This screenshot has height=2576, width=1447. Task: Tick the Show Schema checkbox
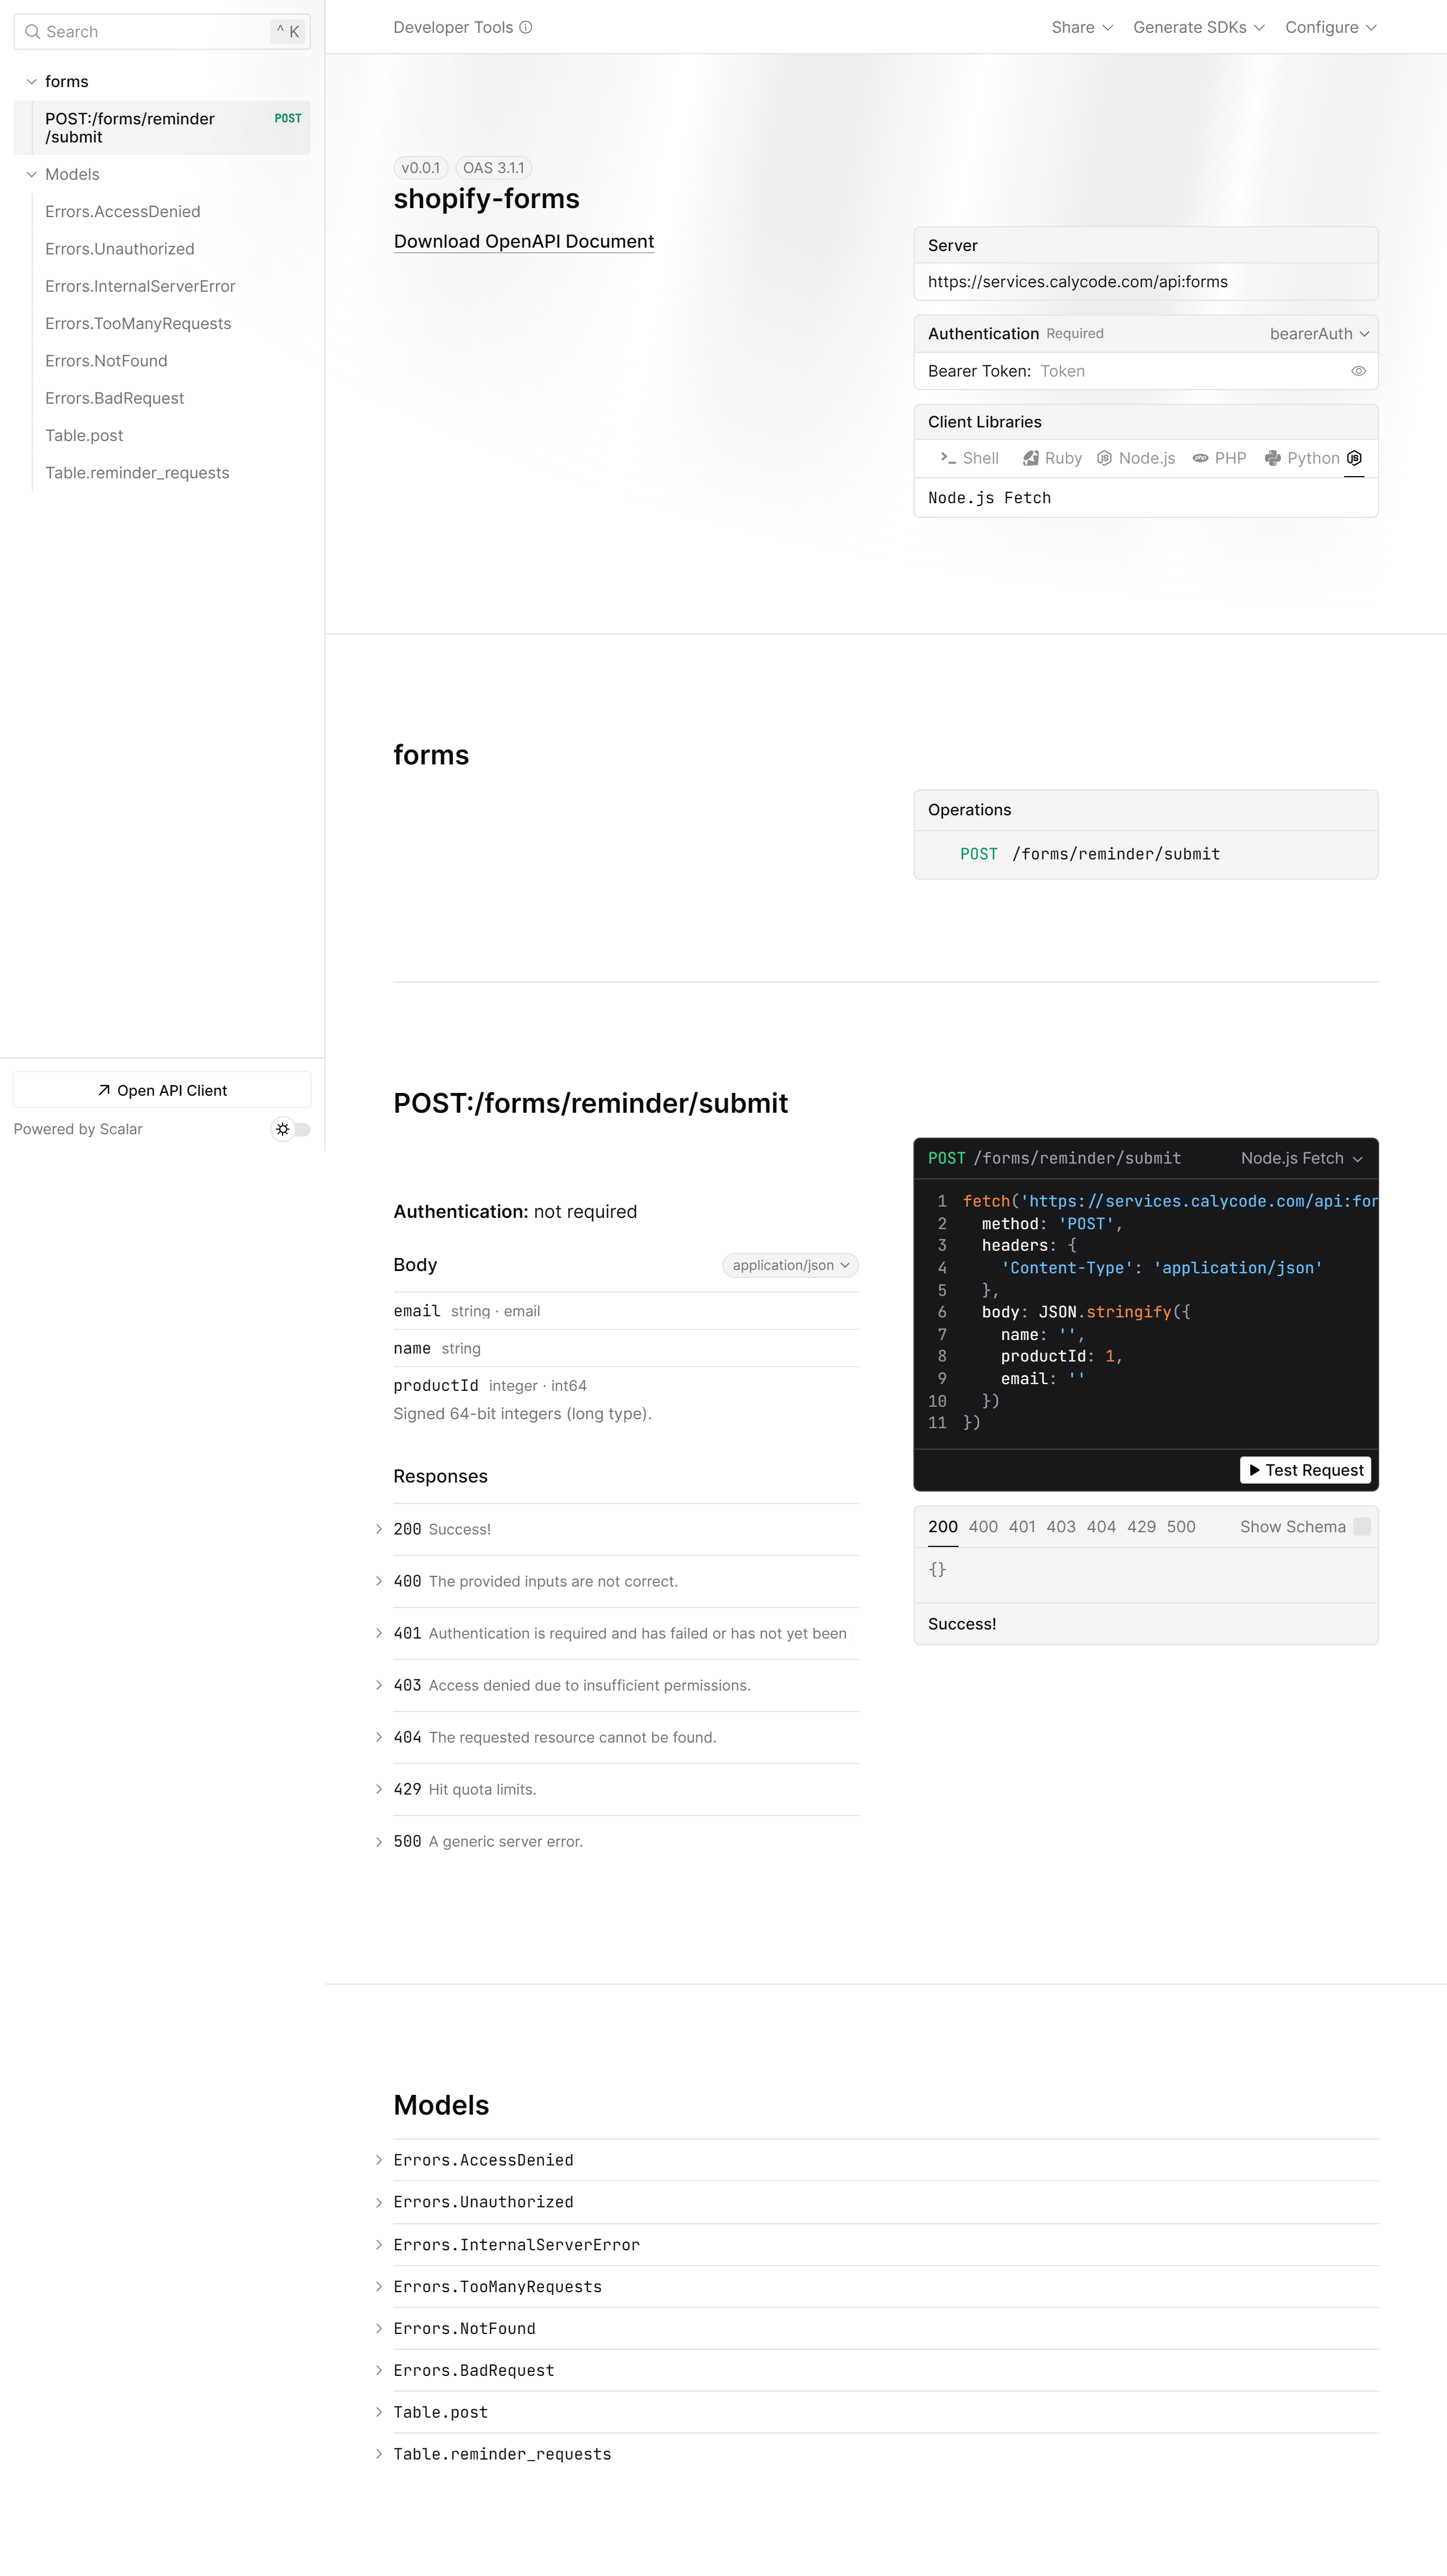click(1362, 1527)
